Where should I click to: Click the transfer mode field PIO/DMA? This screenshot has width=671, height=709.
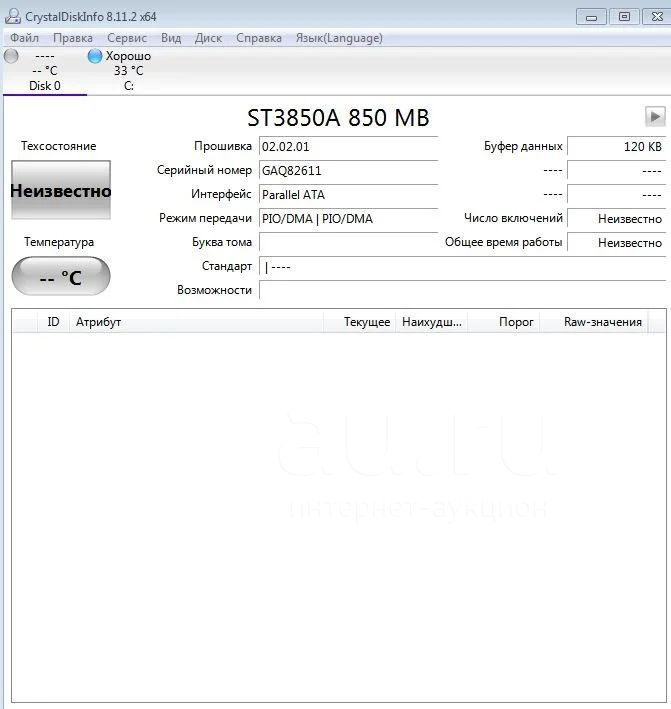[x=349, y=218]
